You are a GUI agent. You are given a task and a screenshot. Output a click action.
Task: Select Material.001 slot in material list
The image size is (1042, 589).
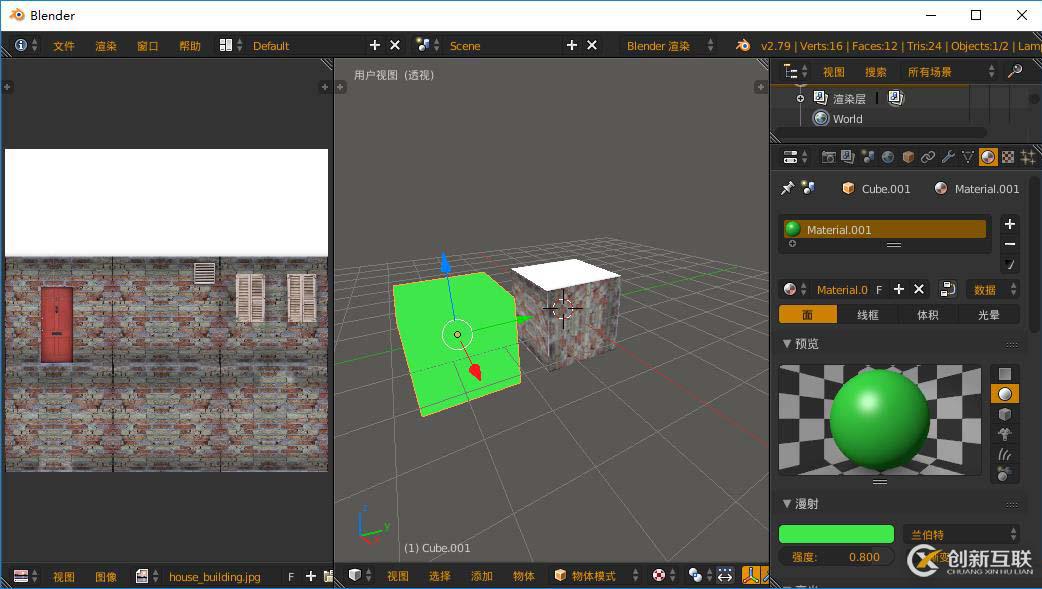pyautogui.click(x=885, y=229)
